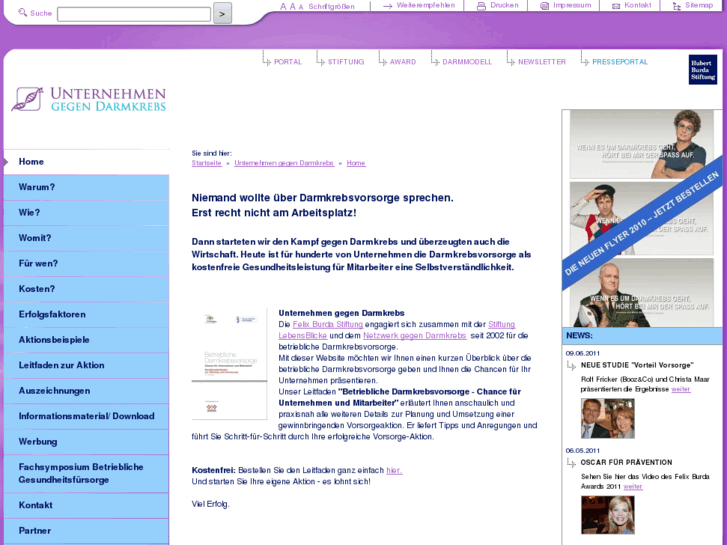Select the smallest font size A

coord(301,7)
